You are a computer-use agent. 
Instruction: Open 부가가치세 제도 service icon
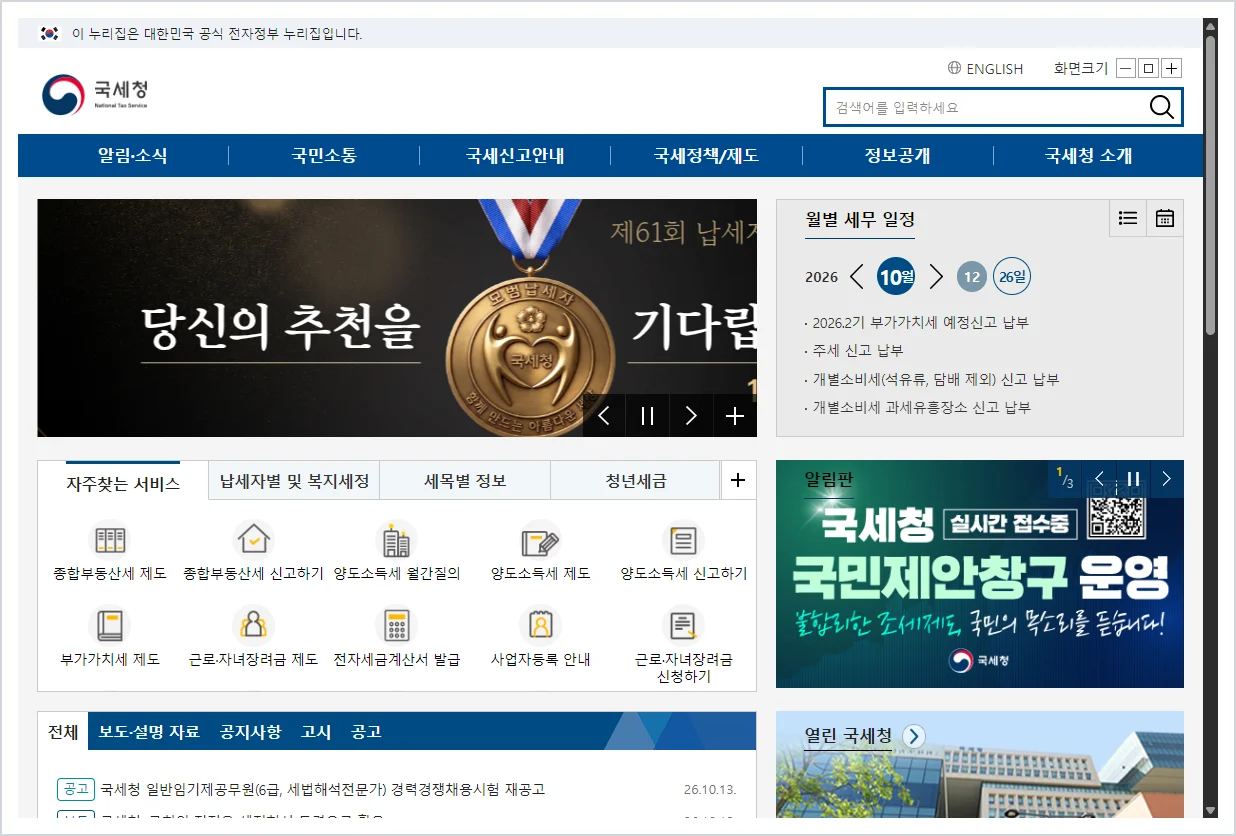(x=110, y=626)
